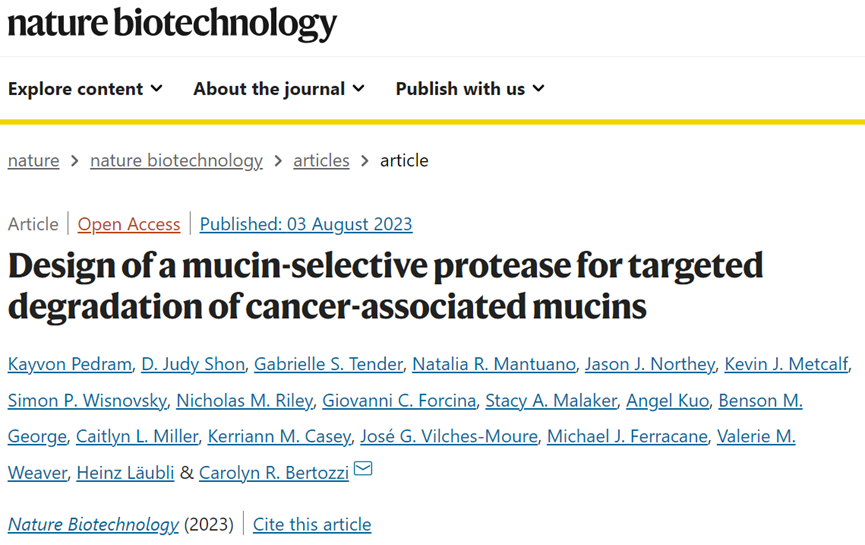This screenshot has height=545, width=865.
Task: Open the nature biotechnology breadcrumb
Action: (x=177, y=161)
